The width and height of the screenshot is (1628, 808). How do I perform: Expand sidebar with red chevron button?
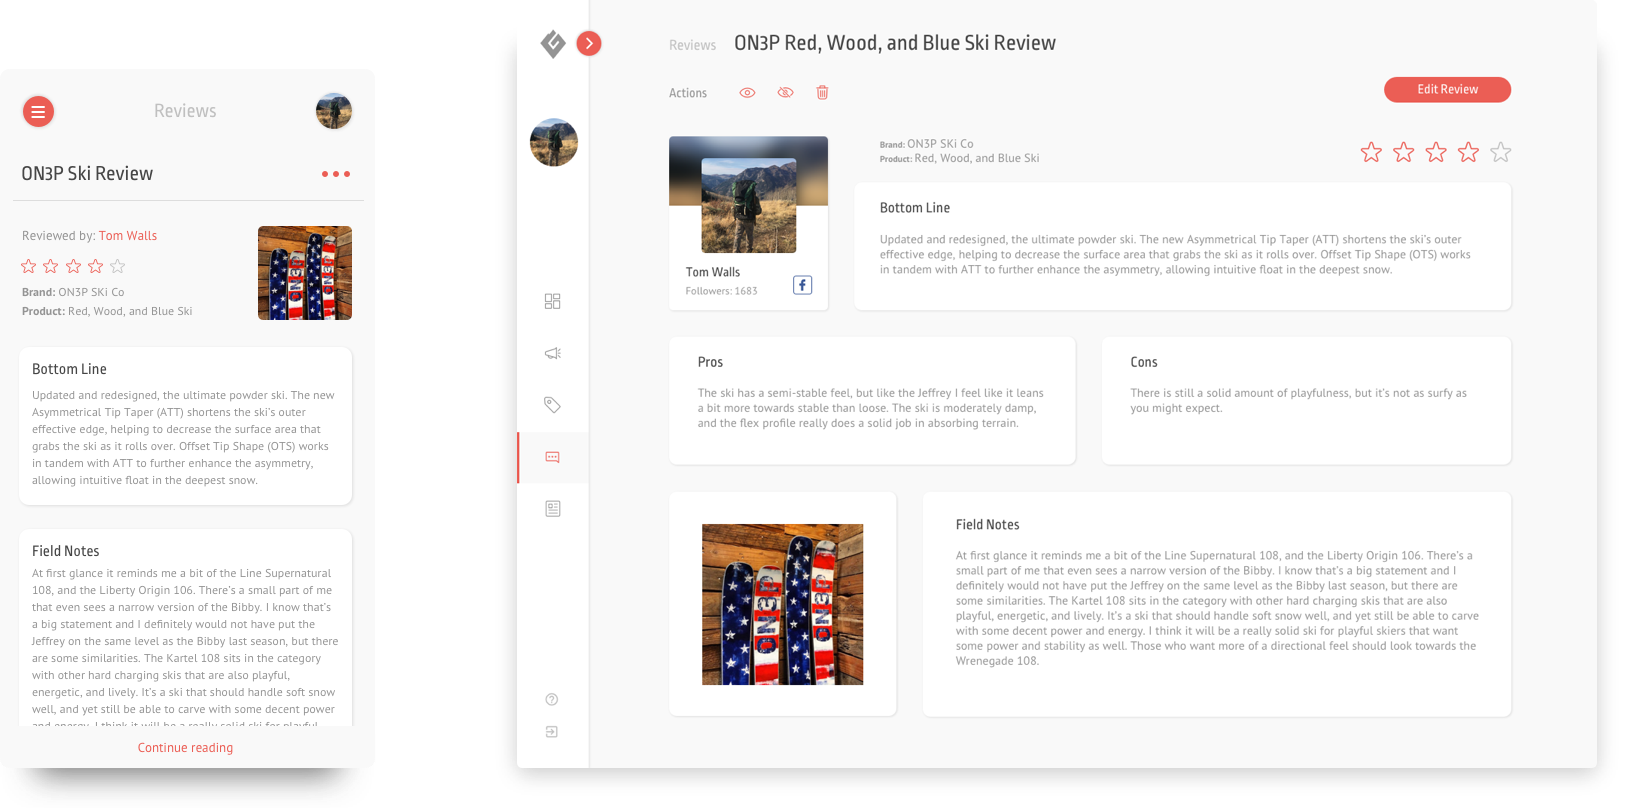(589, 43)
